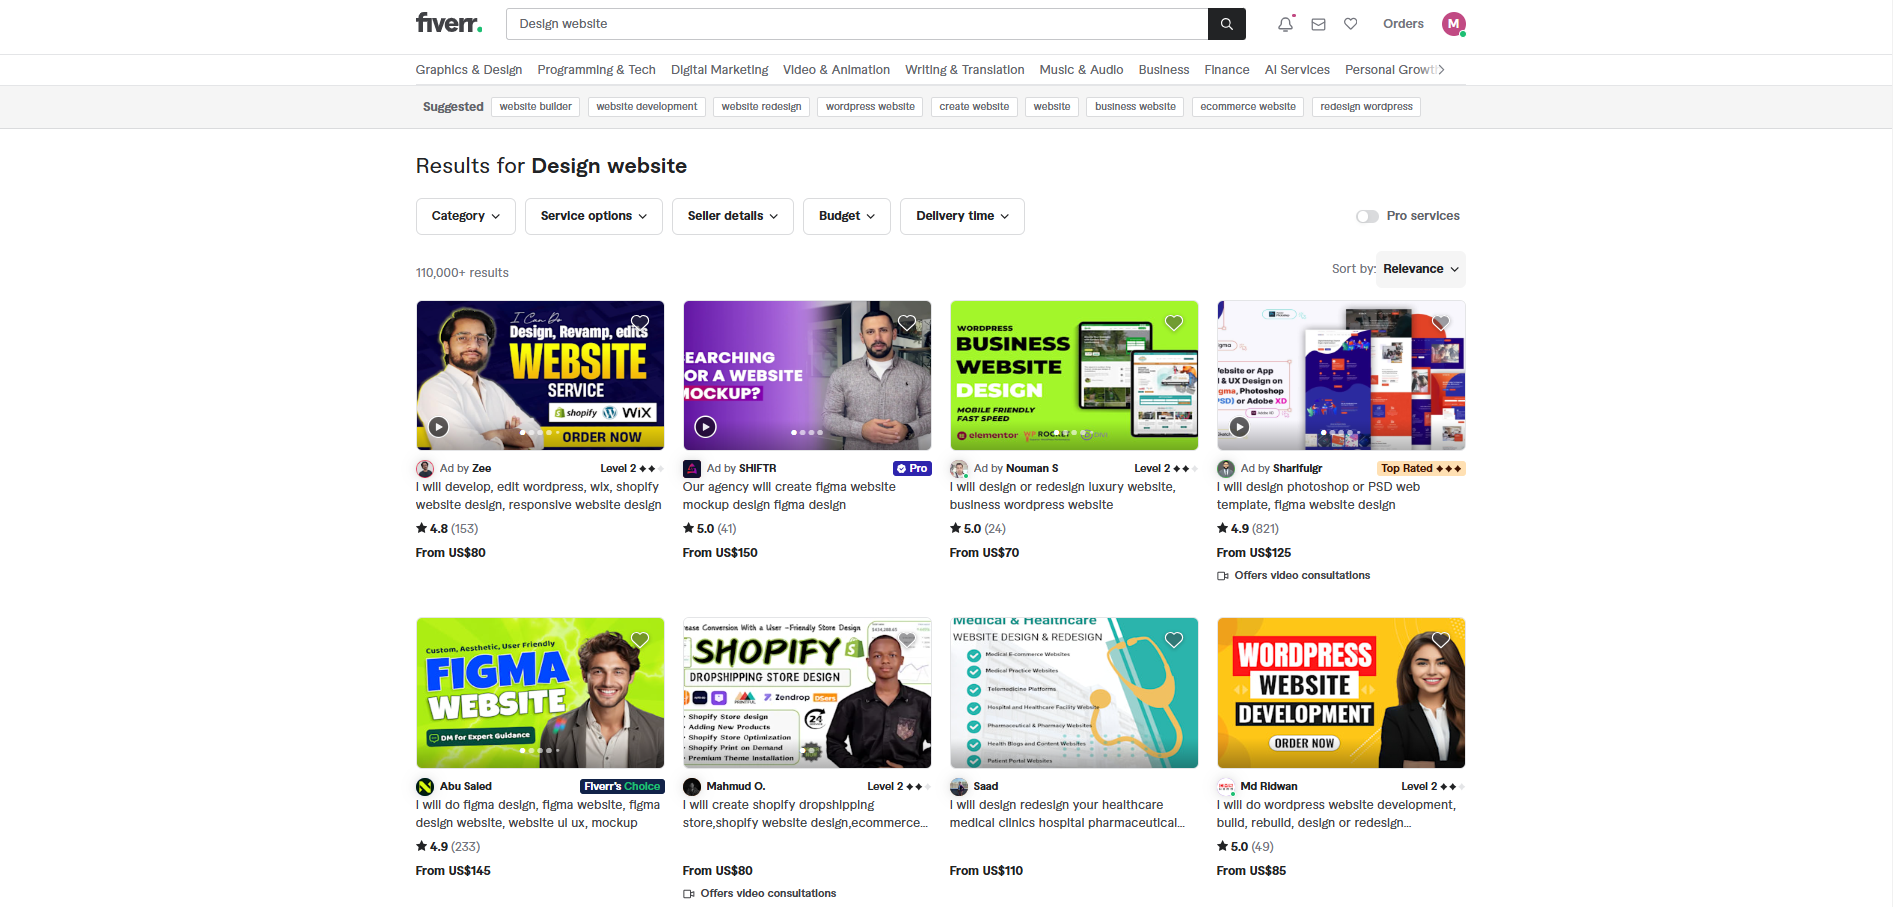The height and width of the screenshot is (907, 1893).
Task: Save Zee's website service gig
Action: (x=640, y=323)
